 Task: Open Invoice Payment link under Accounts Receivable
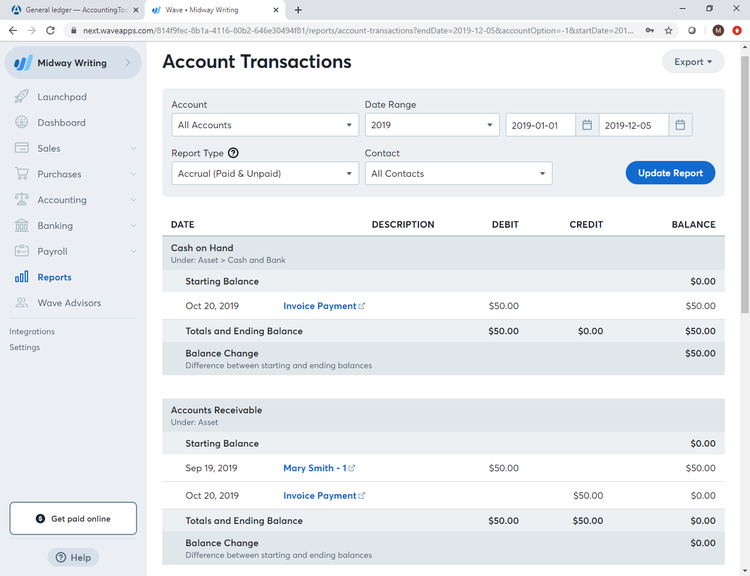[x=320, y=496]
